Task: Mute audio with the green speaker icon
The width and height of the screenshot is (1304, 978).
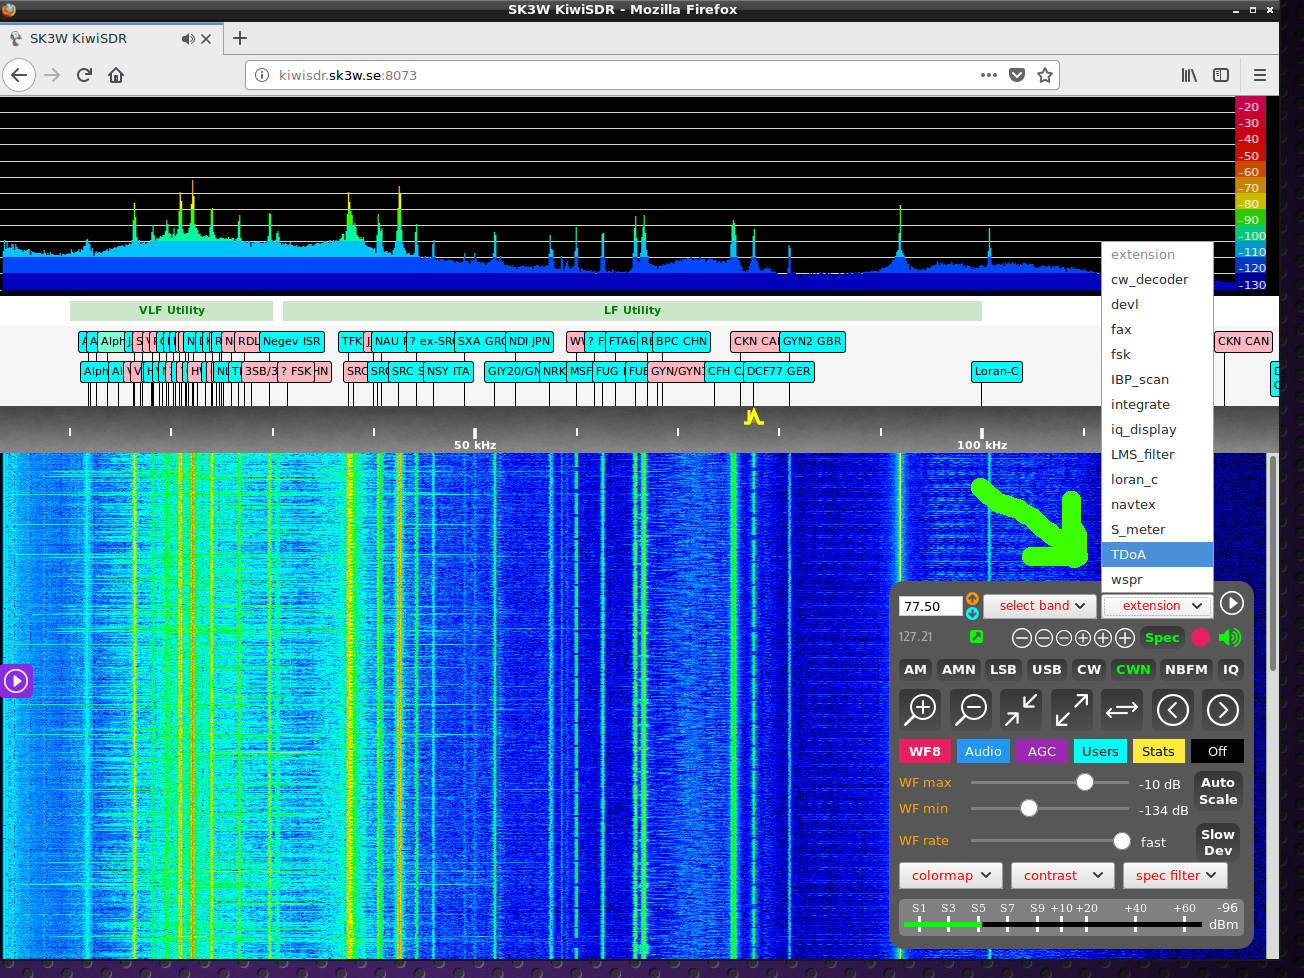Action: coord(1230,638)
